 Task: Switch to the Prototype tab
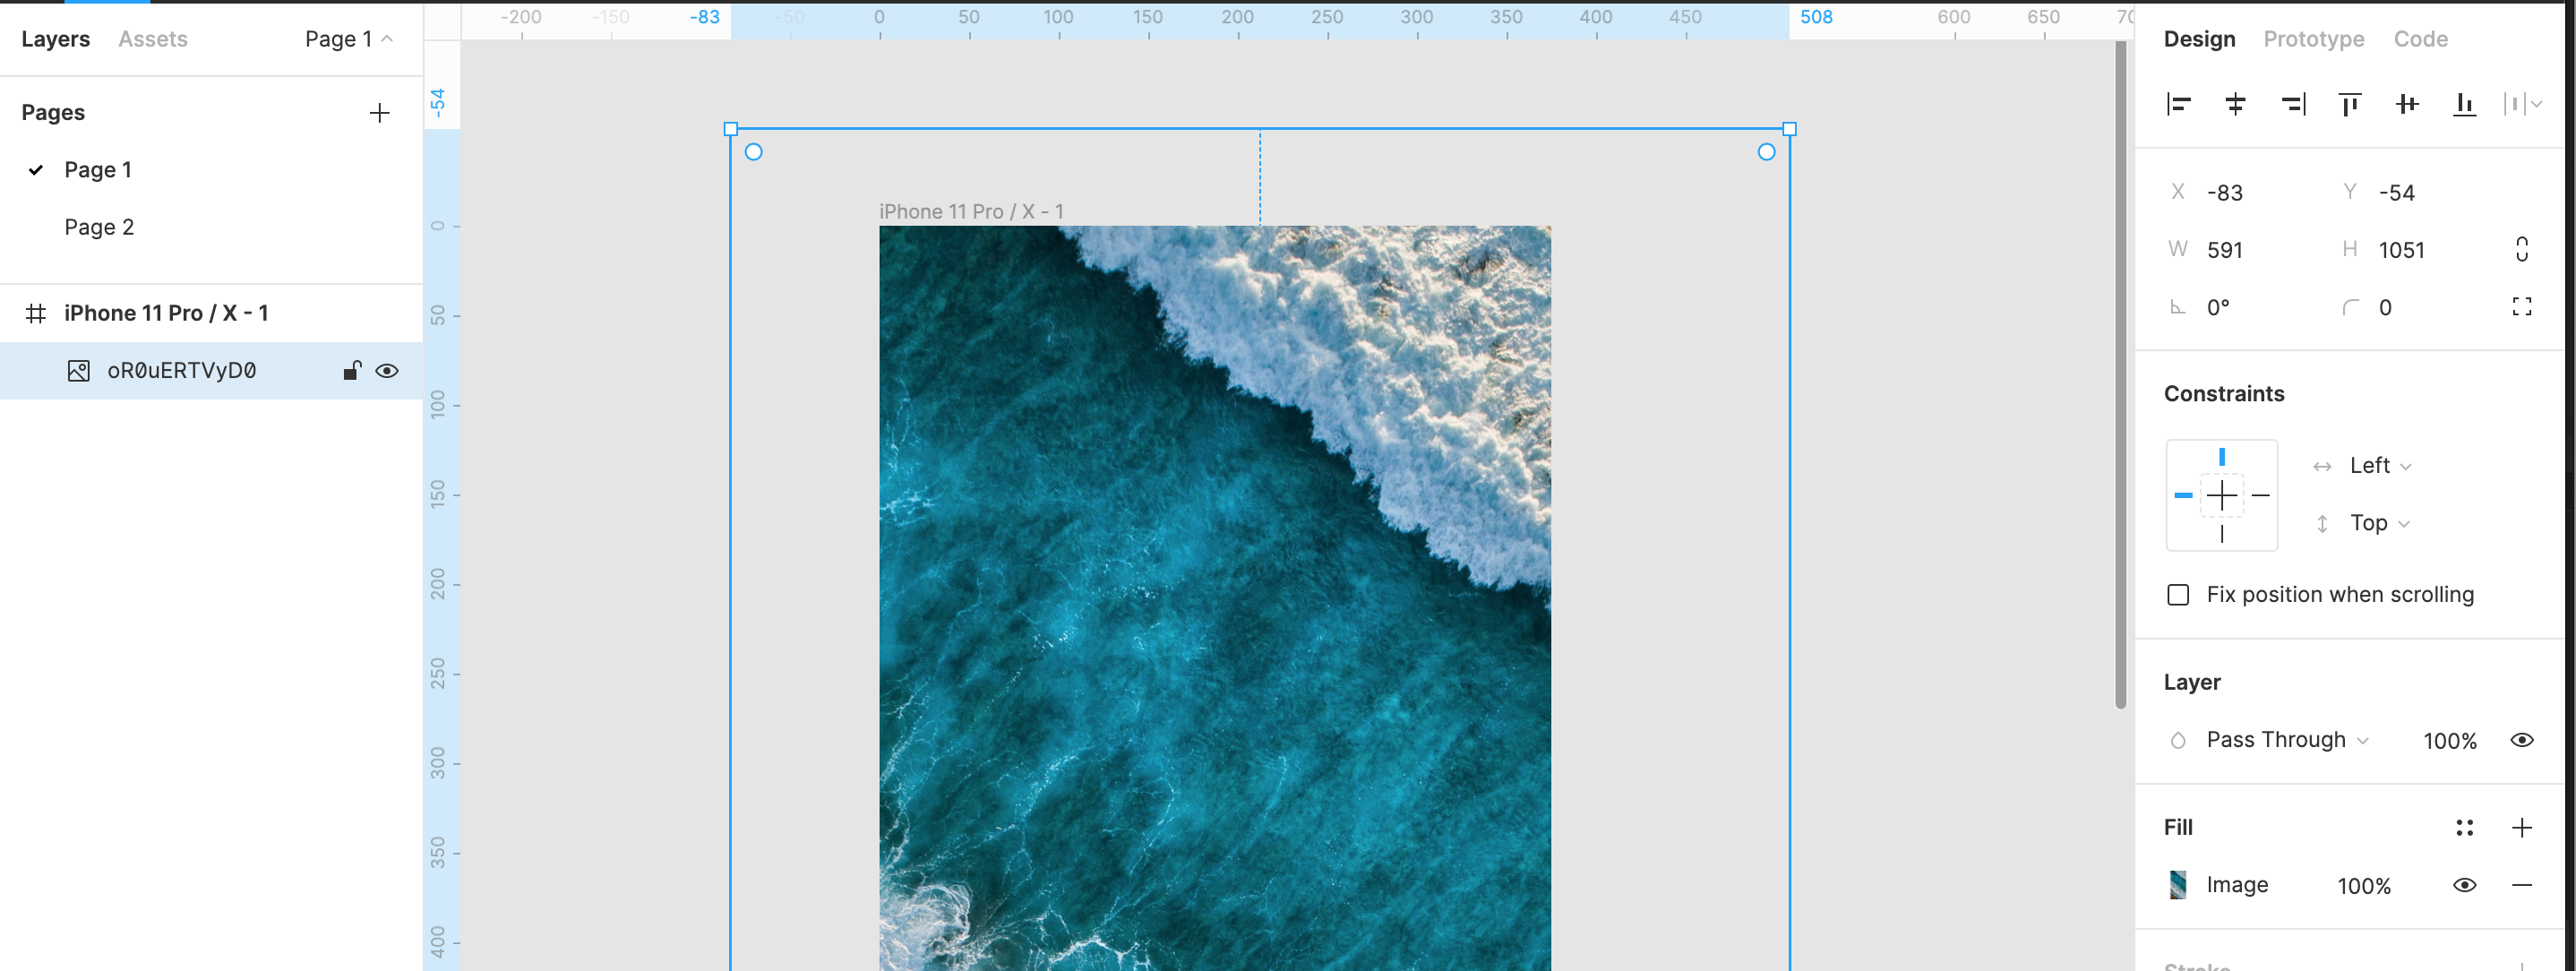pyautogui.click(x=2313, y=39)
